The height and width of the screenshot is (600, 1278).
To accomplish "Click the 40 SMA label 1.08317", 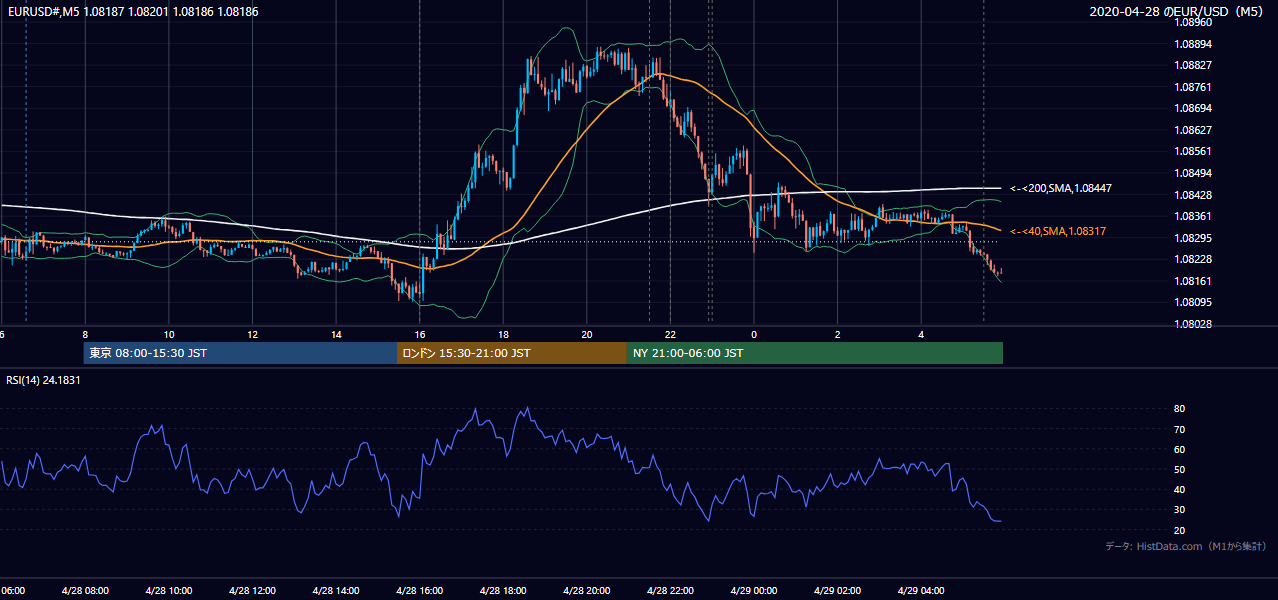I will pyautogui.click(x=1058, y=231).
